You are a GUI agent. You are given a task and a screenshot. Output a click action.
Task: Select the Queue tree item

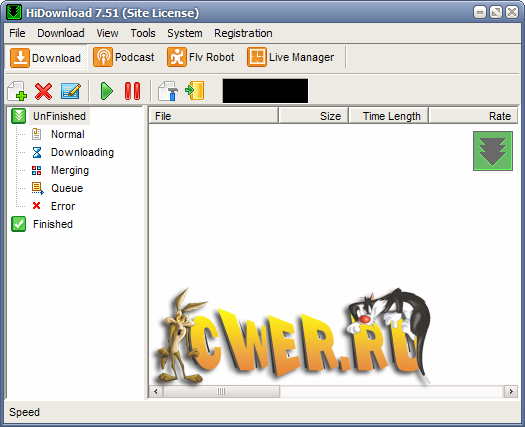[67, 188]
